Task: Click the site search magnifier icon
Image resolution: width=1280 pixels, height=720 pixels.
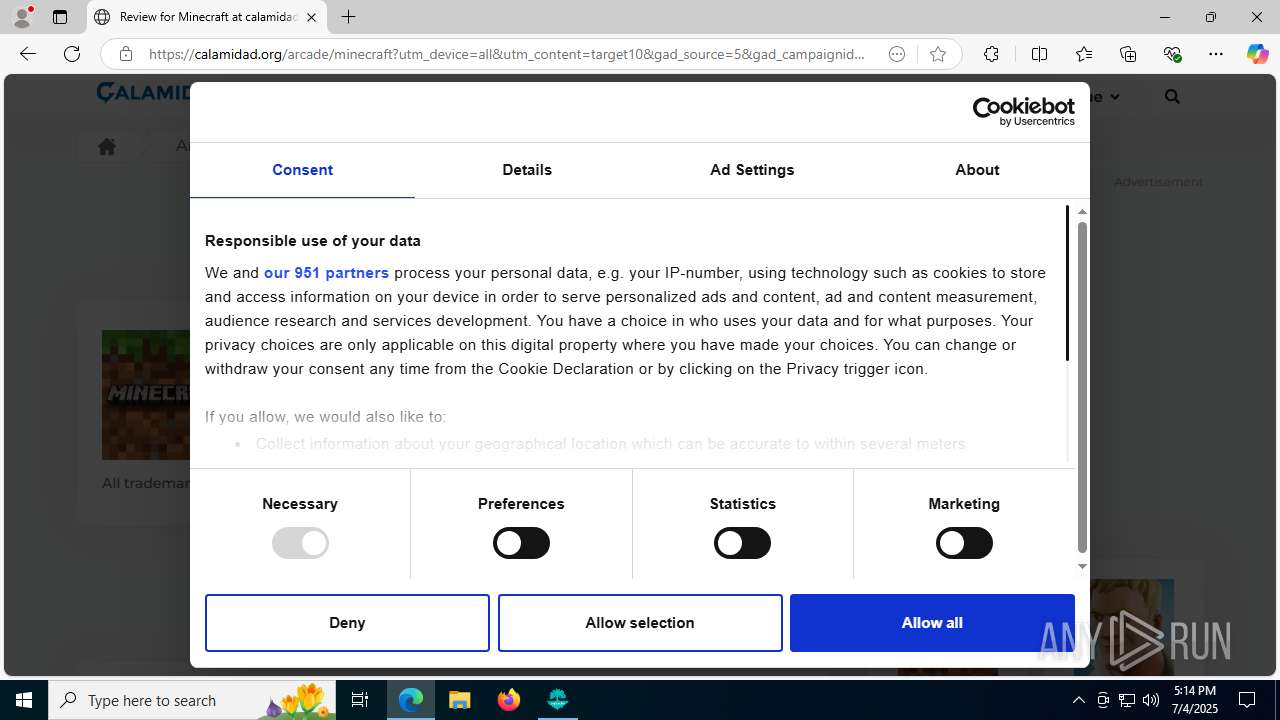Action: click(x=1172, y=97)
